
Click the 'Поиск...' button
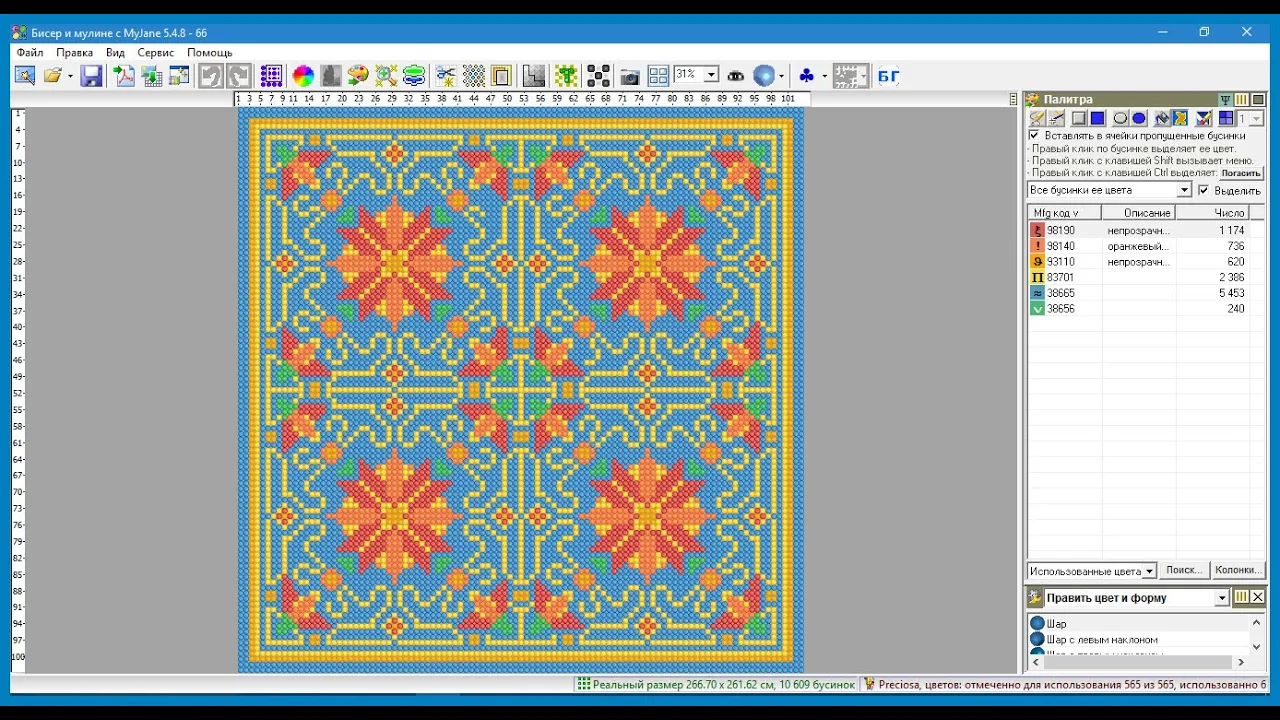[x=1183, y=570]
